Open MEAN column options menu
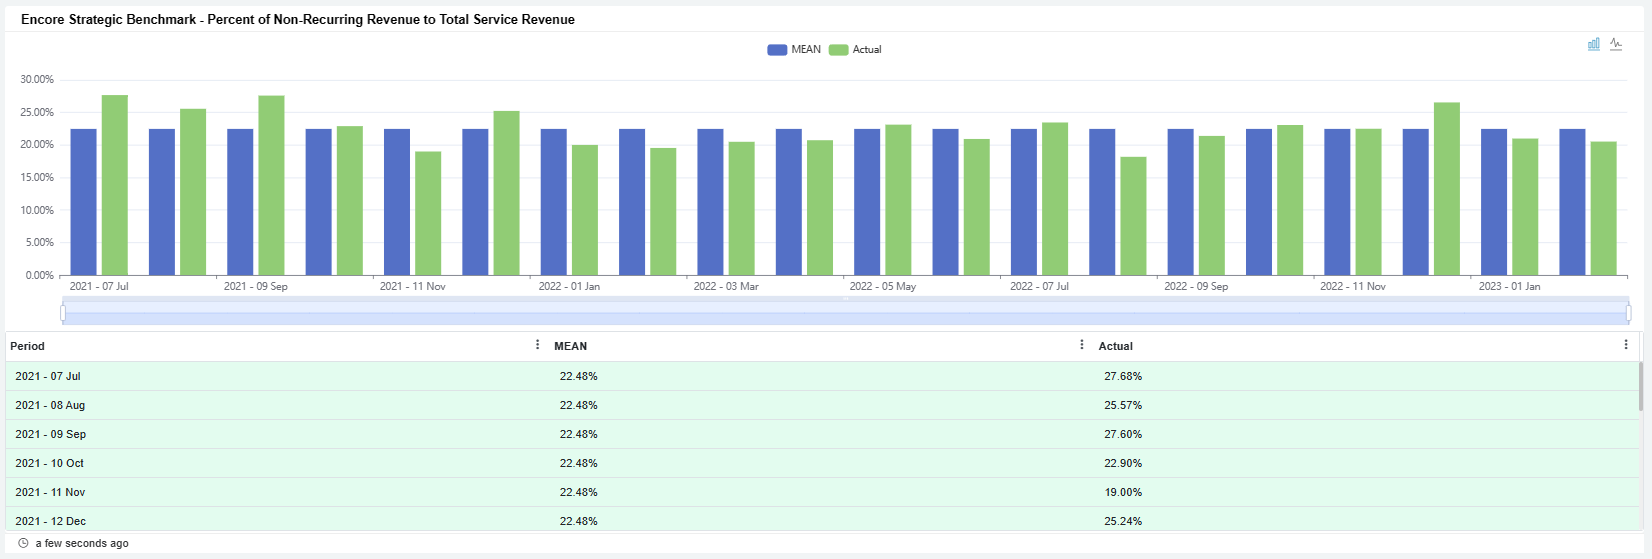Screen dimensions: 1652x559 click(1081, 345)
